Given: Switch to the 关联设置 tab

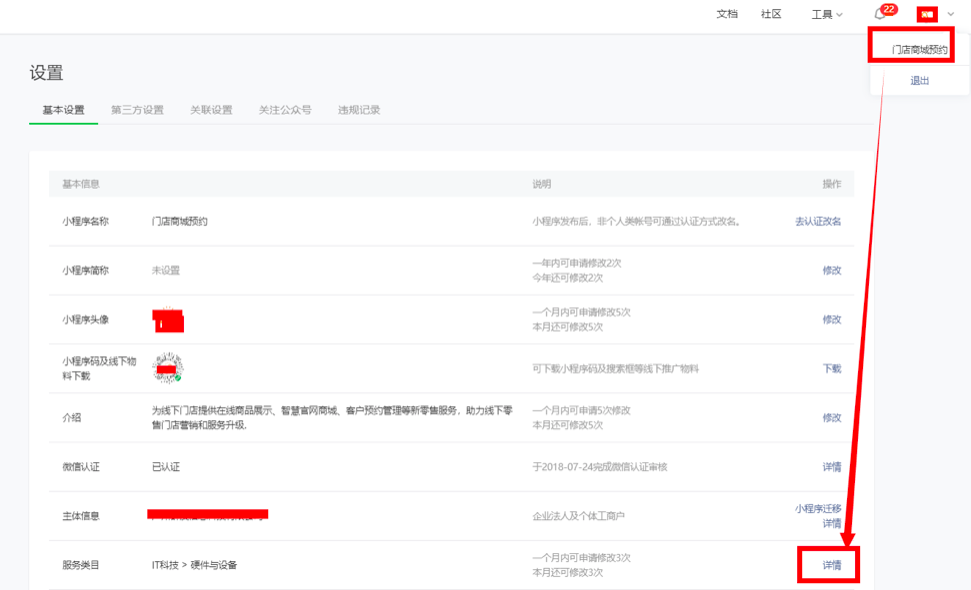Looking at the screenshot, I should pos(211,110).
